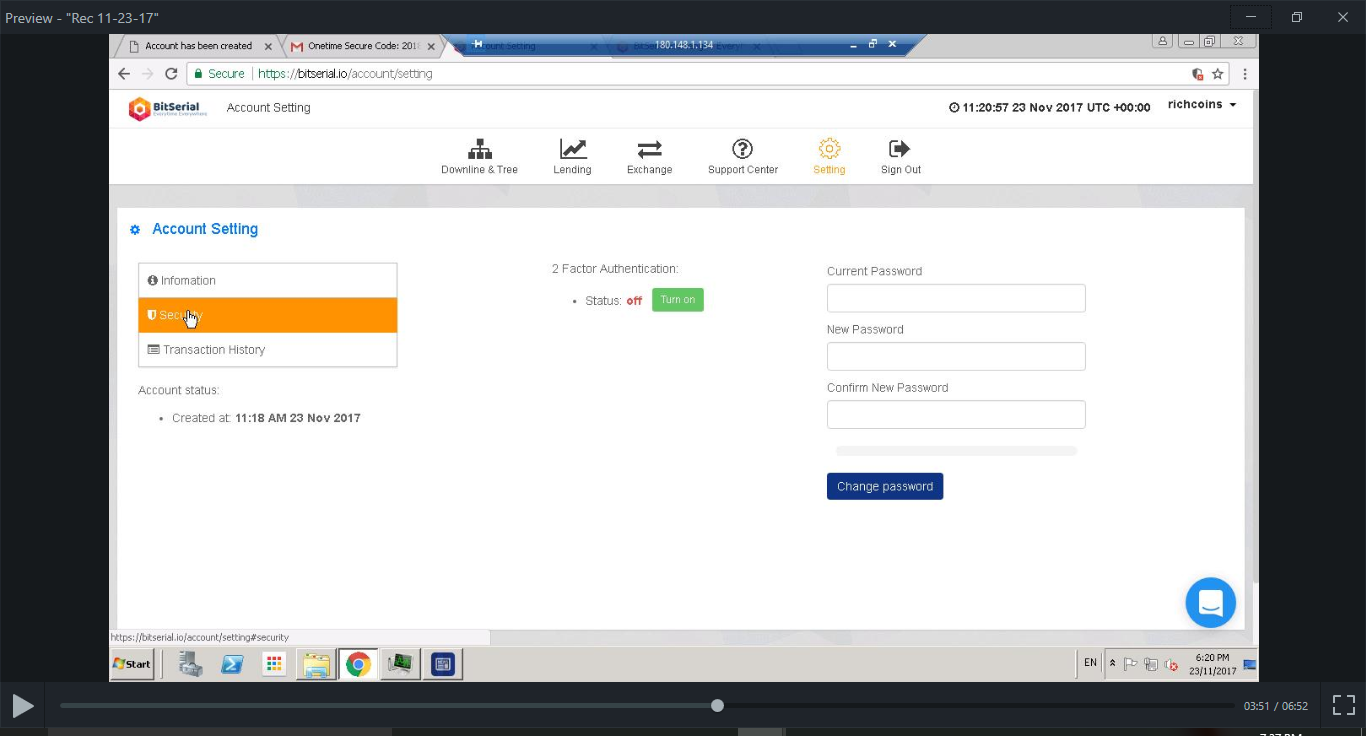This screenshot has width=1366, height=736.
Task: Click the Confirm New Password field
Action: 955,414
